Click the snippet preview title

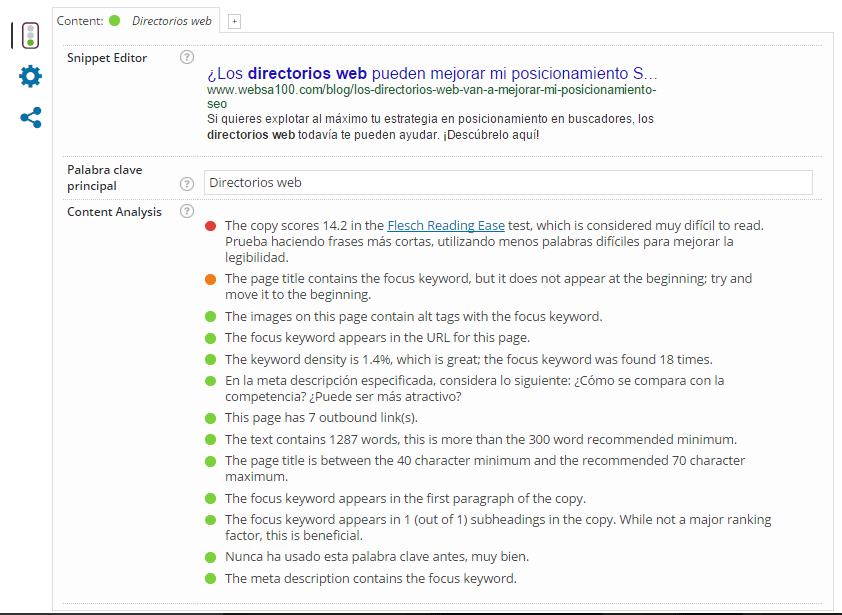[x=432, y=74]
